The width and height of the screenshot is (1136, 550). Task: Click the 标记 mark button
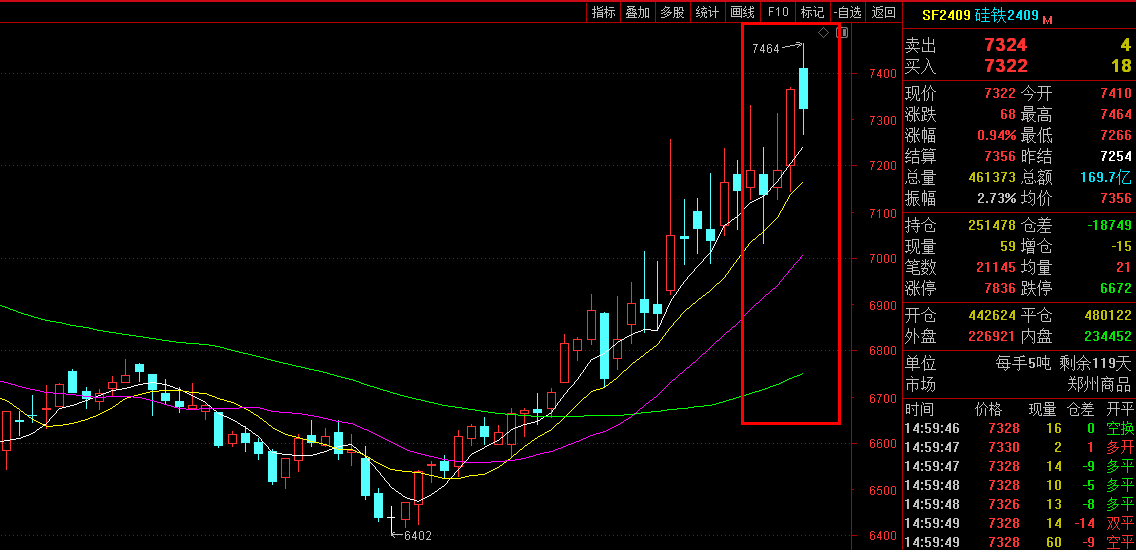tap(812, 12)
